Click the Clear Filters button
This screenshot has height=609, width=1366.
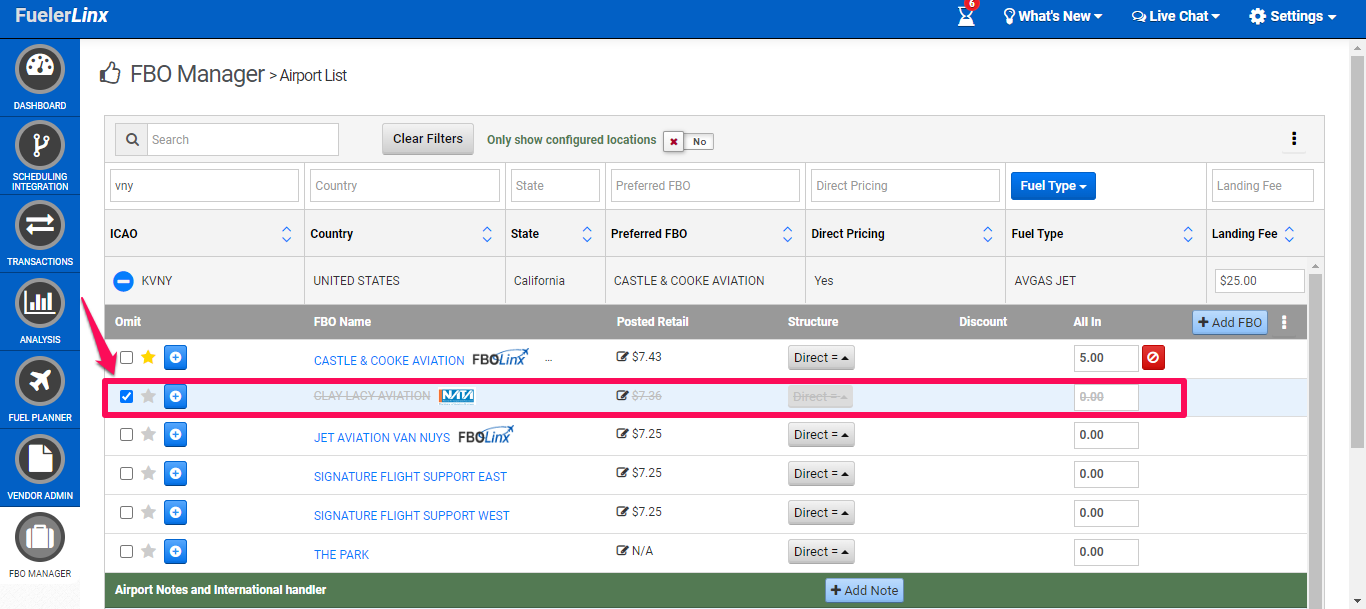click(428, 139)
